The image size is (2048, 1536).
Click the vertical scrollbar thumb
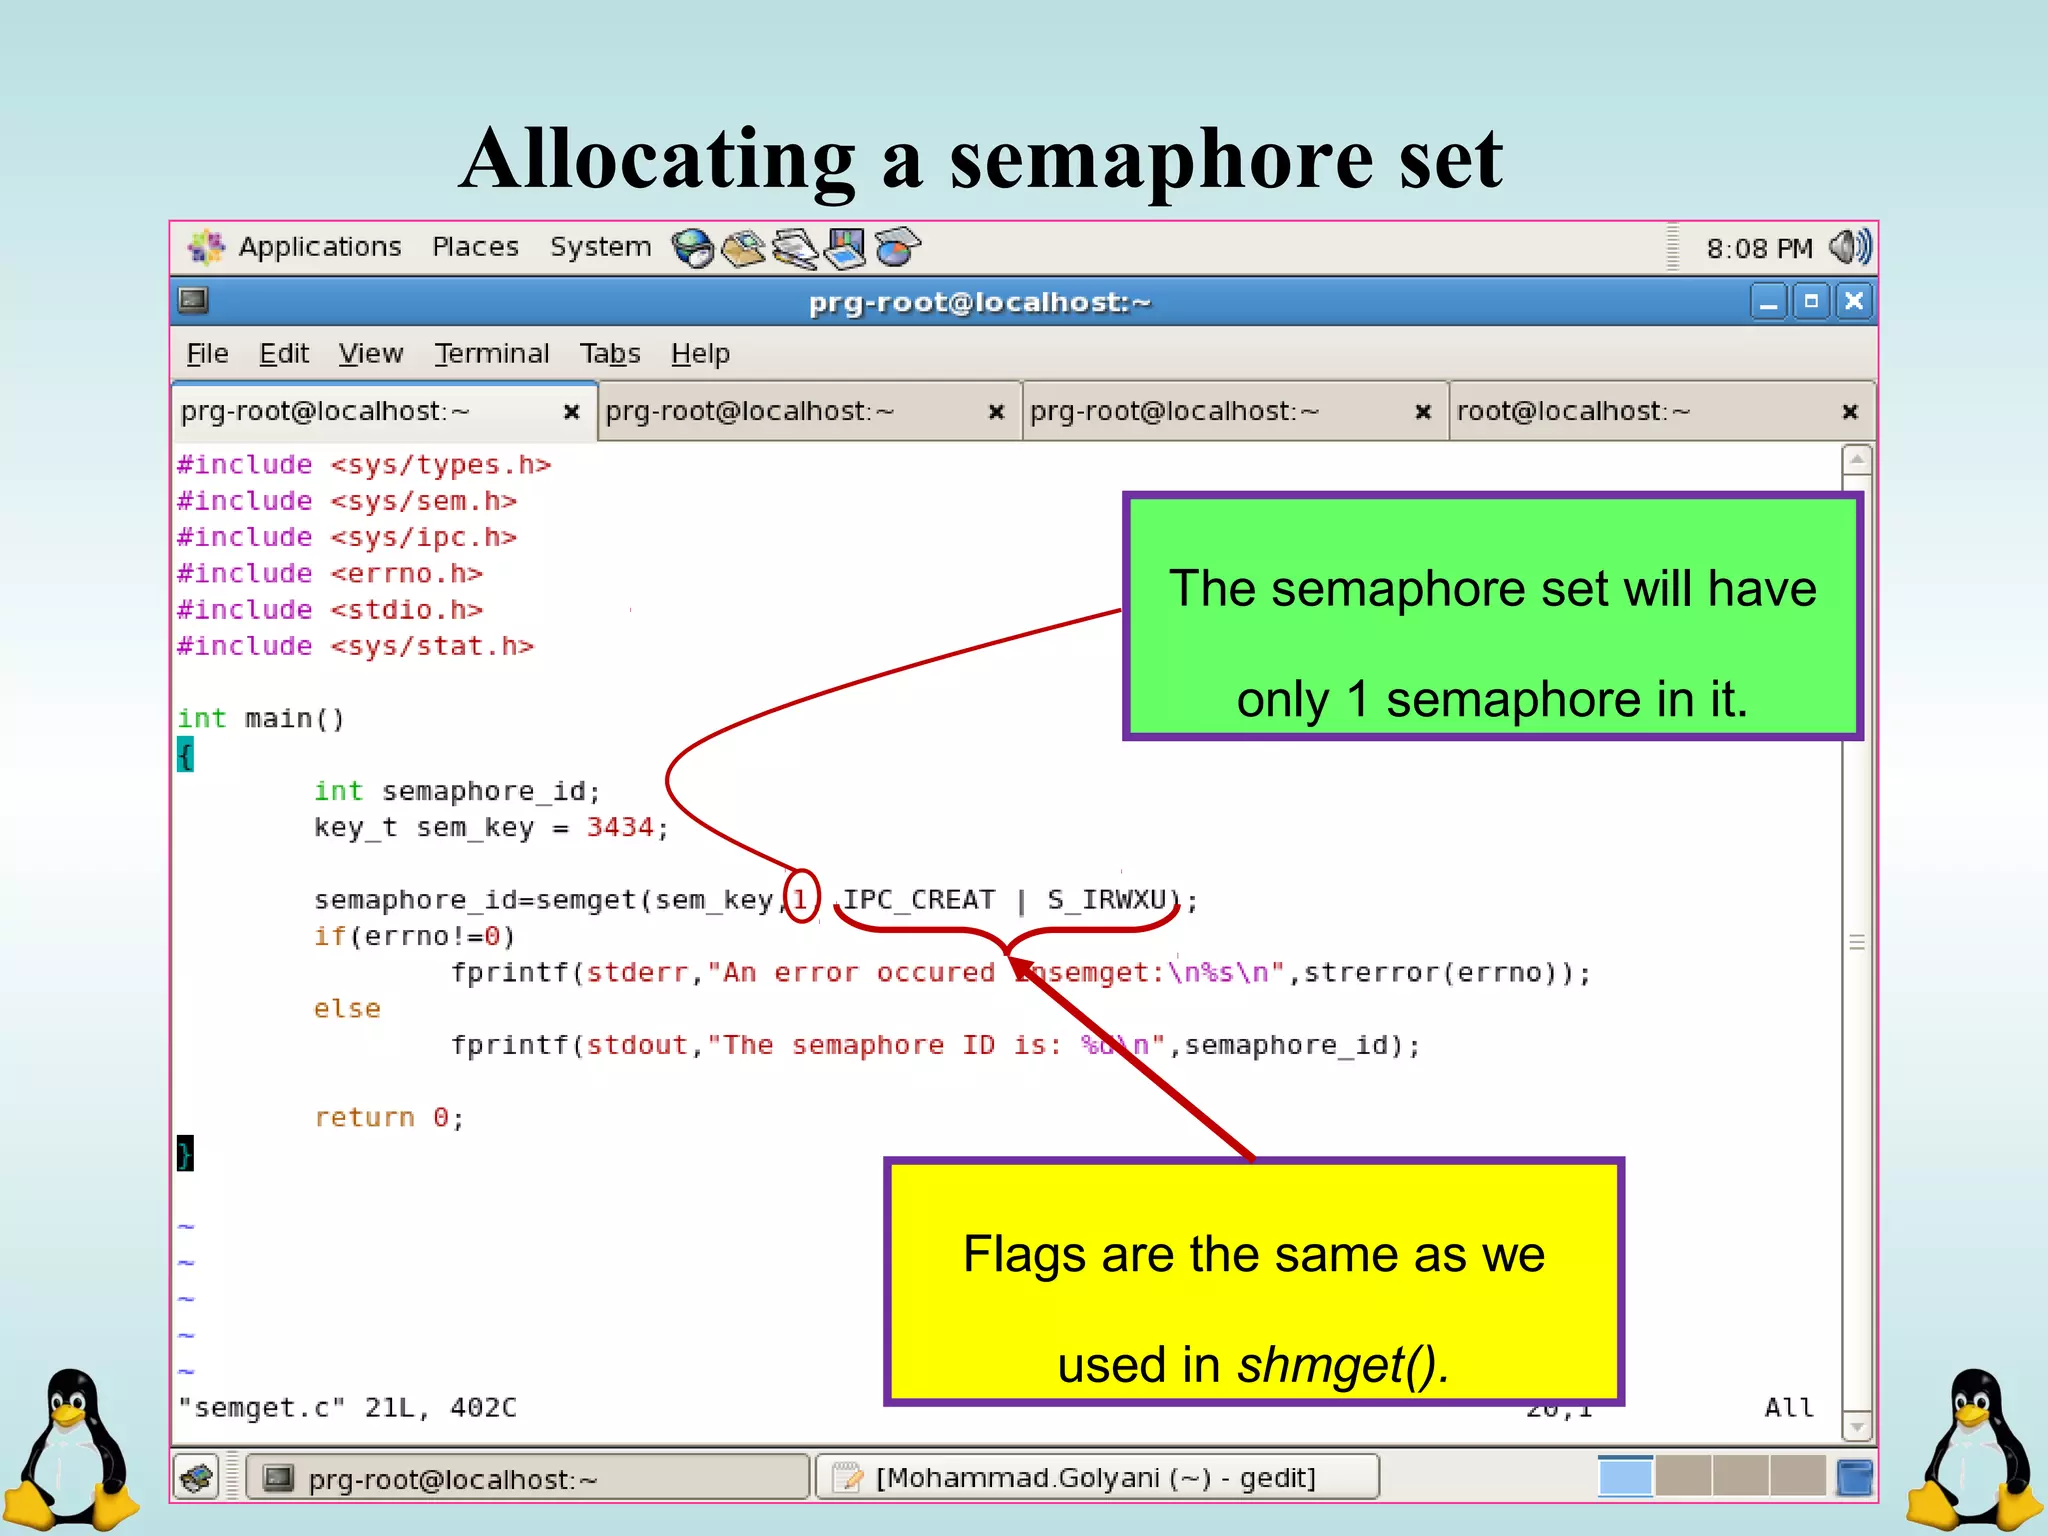tap(1857, 942)
